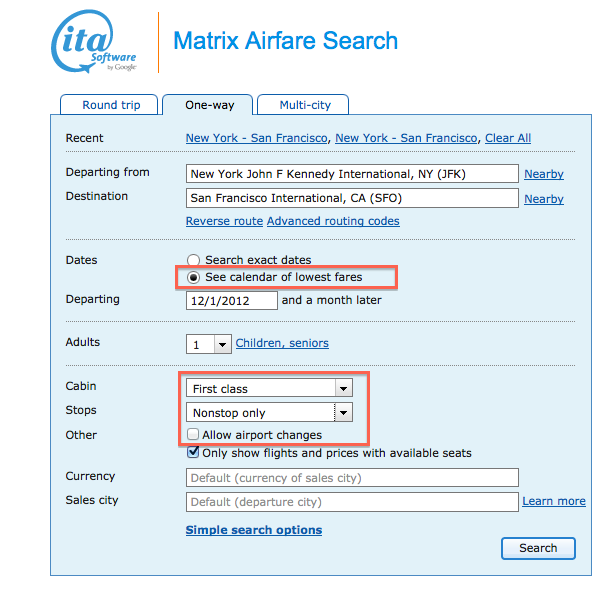The width and height of the screenshot is (601, 590).
Task: Click Clear All in recent searches
Action: click(508, 138)
